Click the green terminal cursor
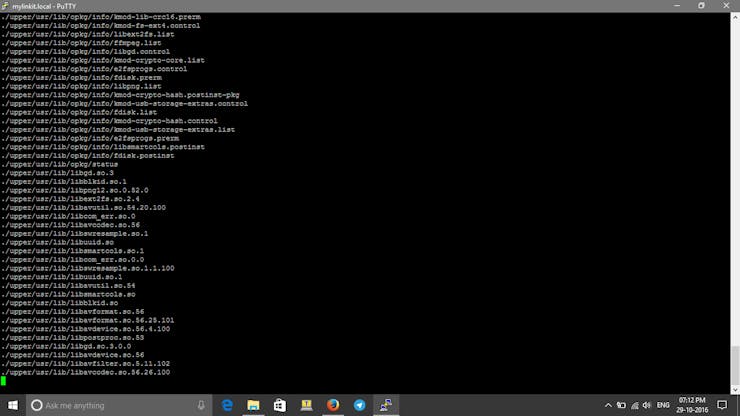The image size is (740, 416). coord(3,381)
